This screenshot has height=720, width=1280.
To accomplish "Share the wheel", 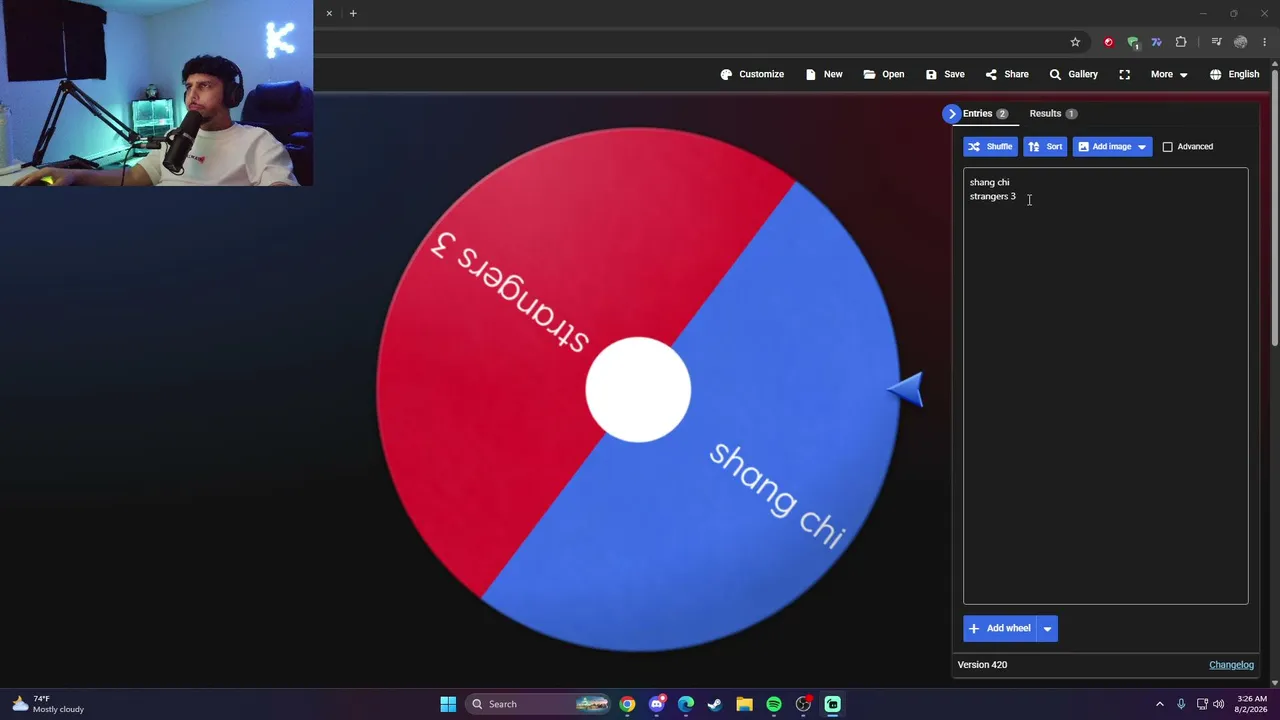I will 1007,74.
